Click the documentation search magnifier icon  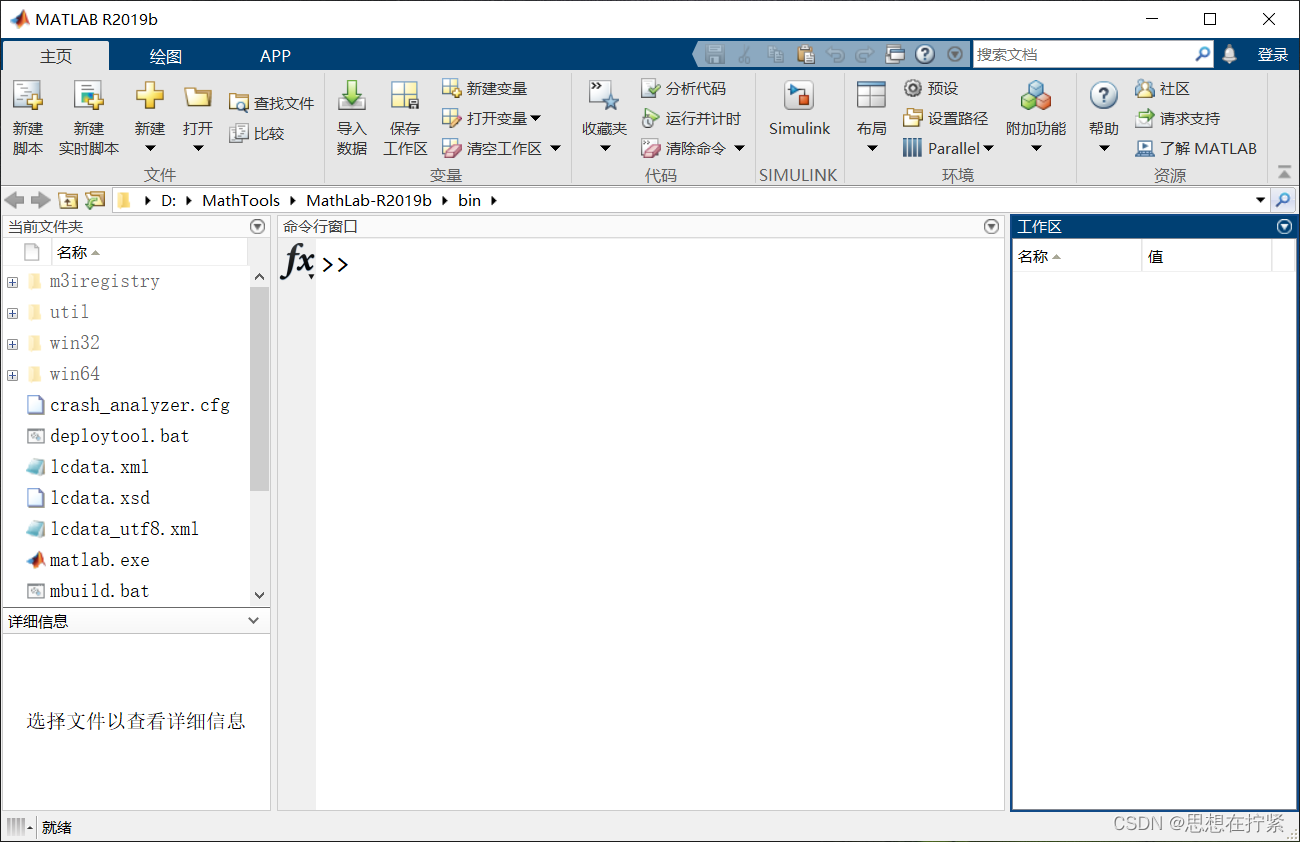[1203, 55]
